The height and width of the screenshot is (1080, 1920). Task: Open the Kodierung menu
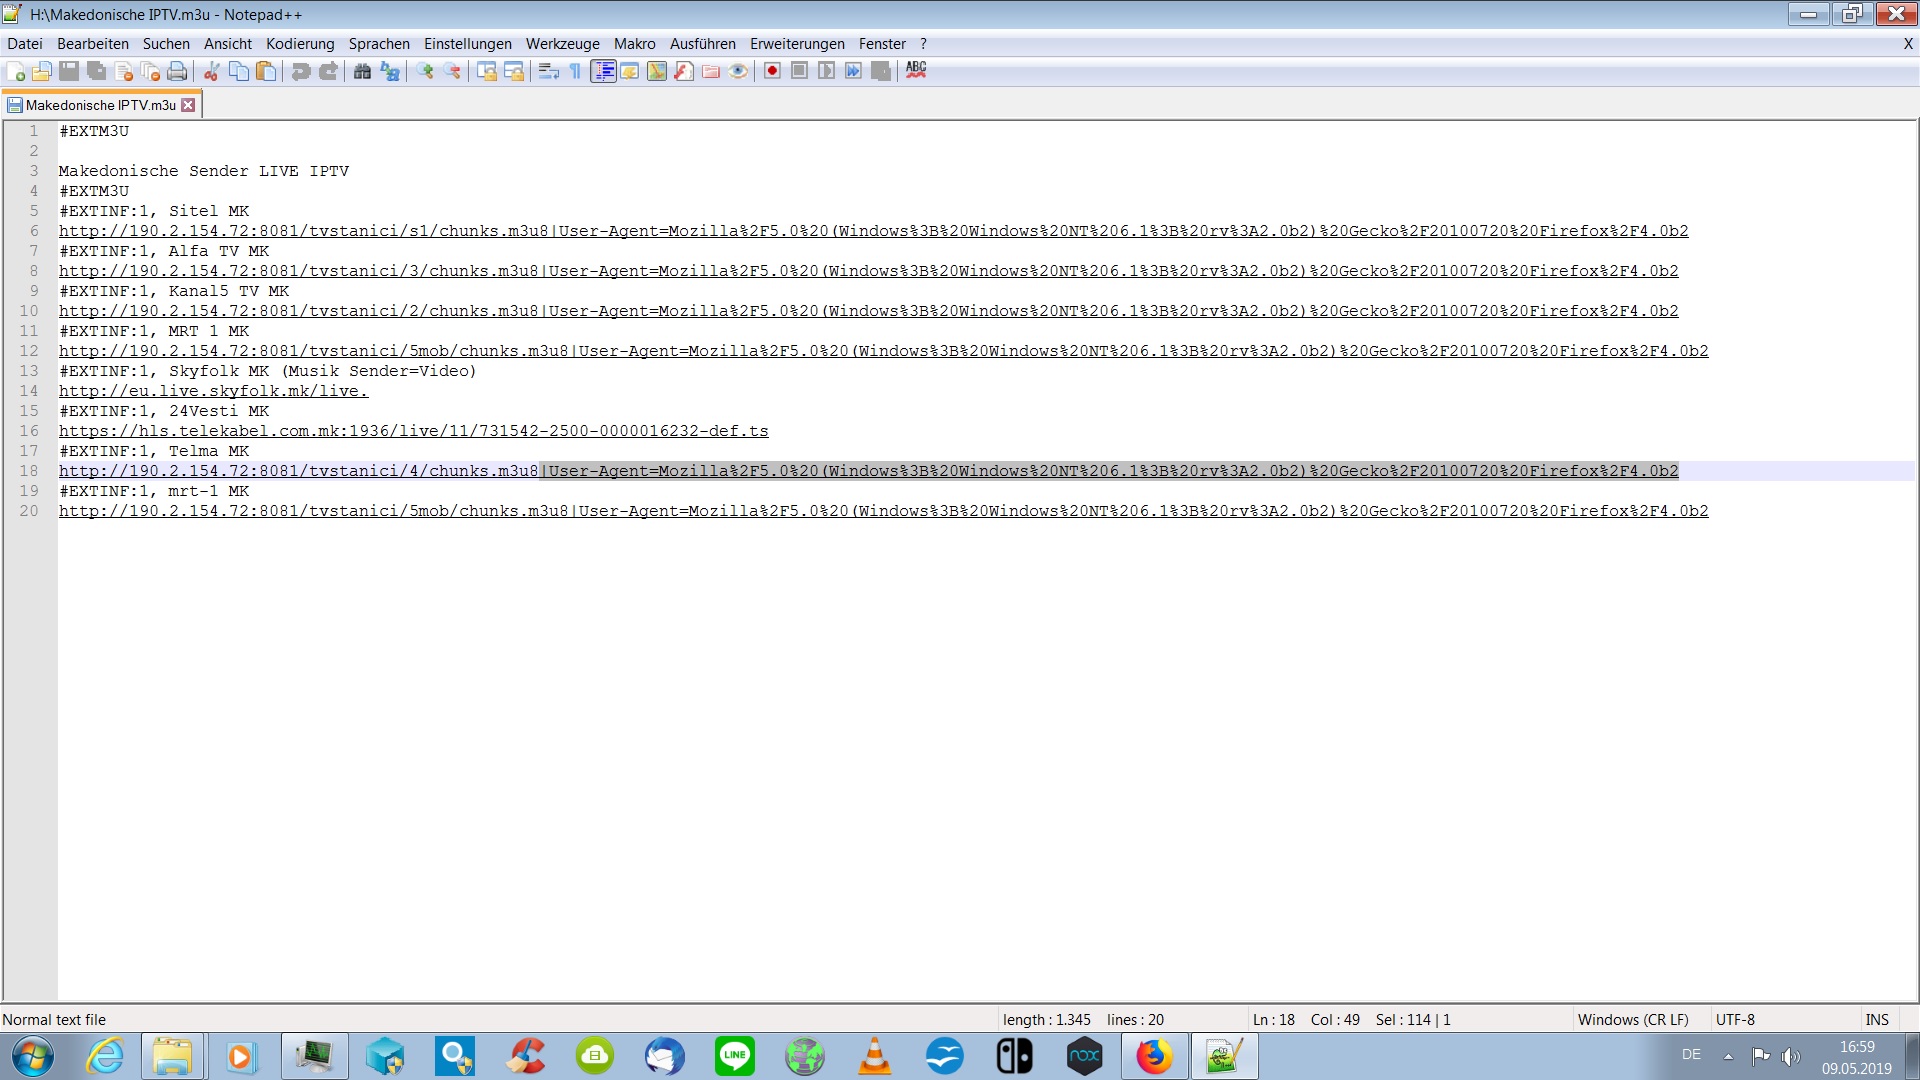point(300,44)
